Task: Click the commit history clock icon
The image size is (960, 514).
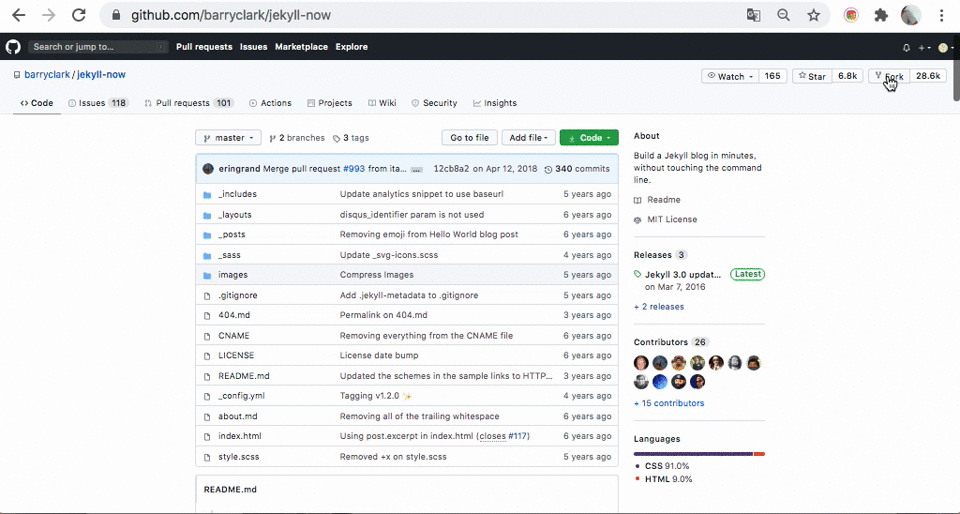Action: point(548,169)
